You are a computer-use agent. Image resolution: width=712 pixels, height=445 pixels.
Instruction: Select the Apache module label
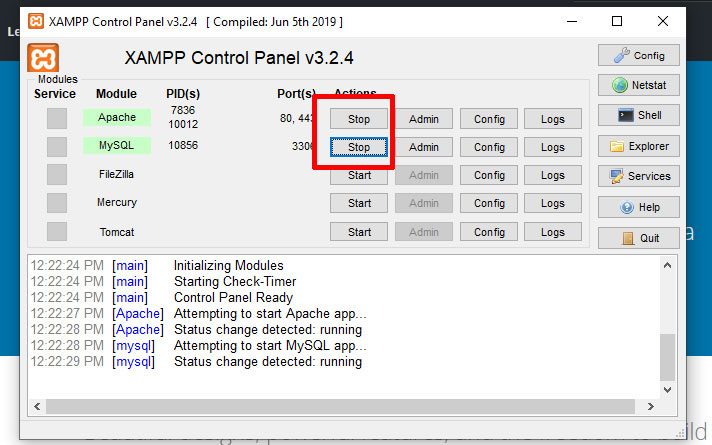[117, 117]
